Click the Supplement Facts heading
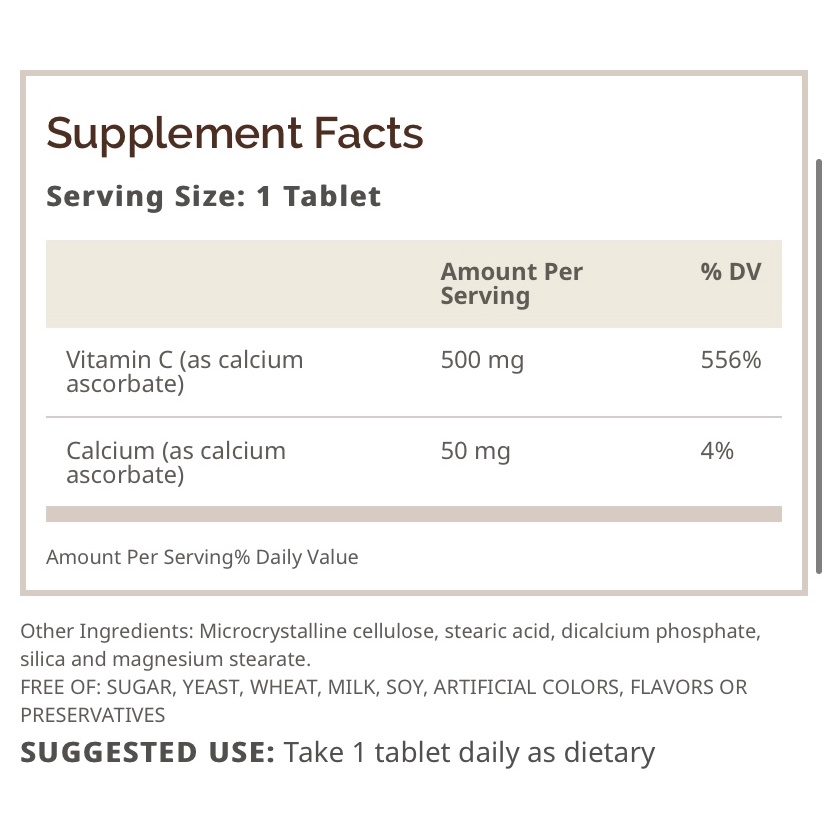 235,134
